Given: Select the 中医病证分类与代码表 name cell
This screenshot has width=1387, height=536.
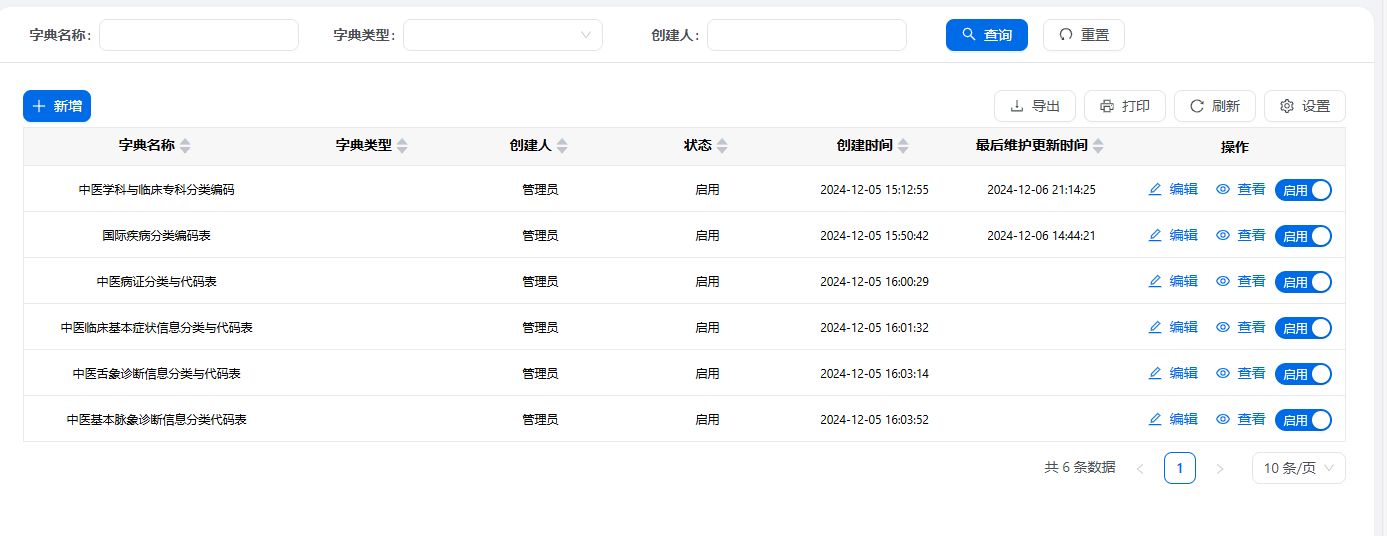Looking at the screenshot, I should 157,281.
